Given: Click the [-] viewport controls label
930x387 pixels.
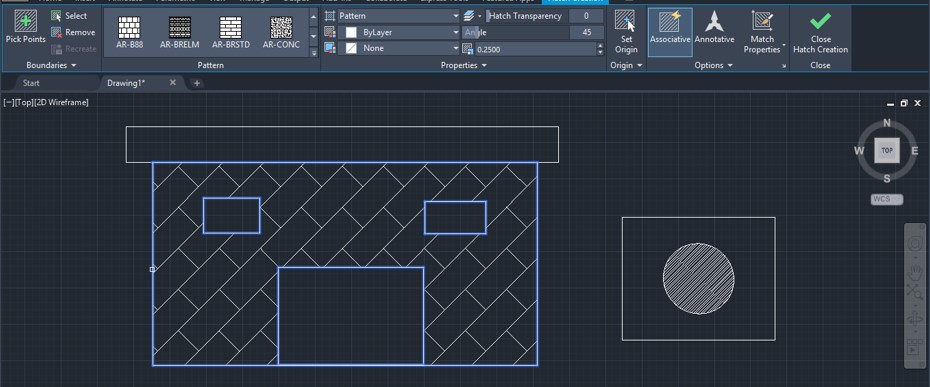Looking at the screenshot, I should (x=8, y=103).
